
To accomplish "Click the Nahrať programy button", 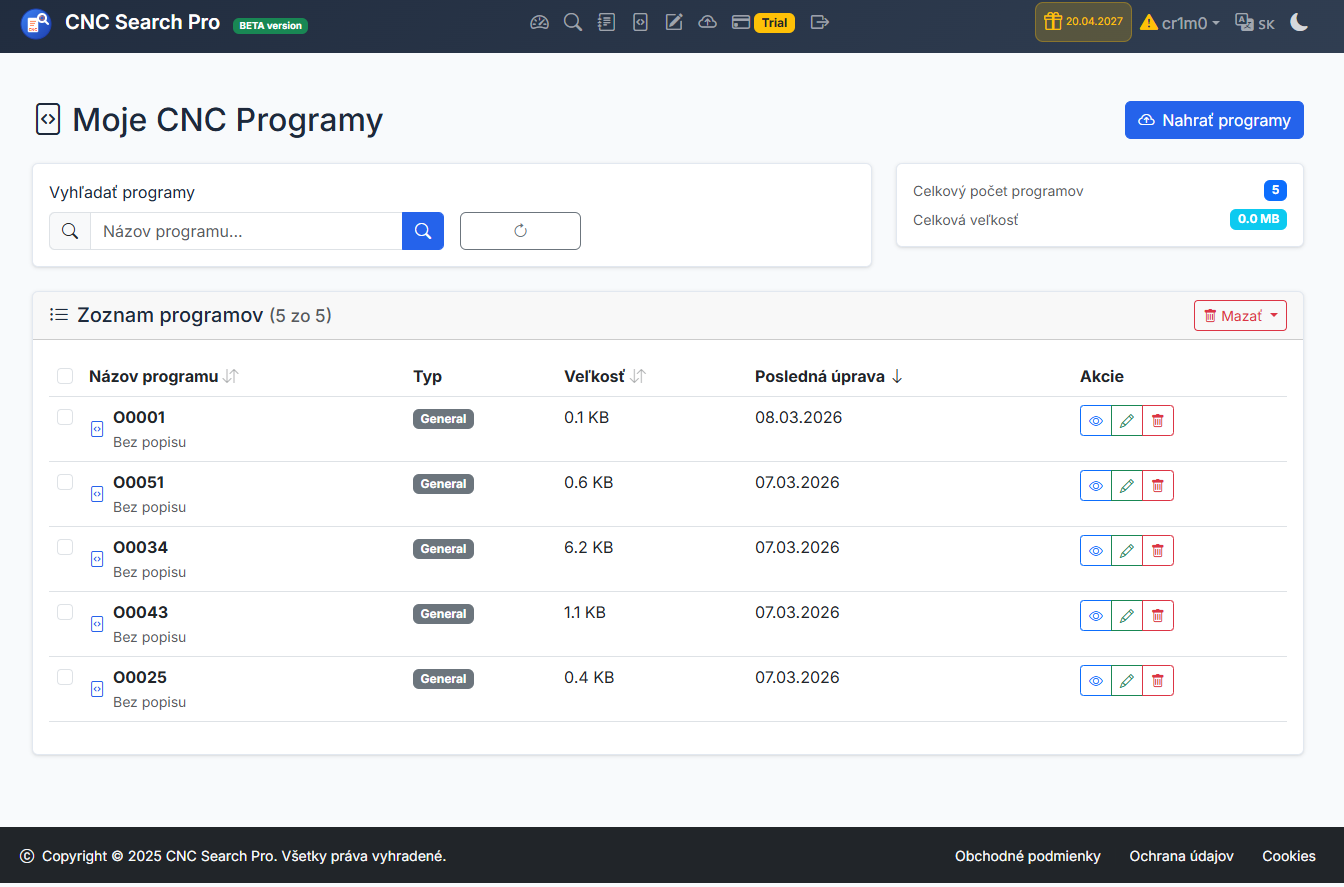I will 1214,120.
